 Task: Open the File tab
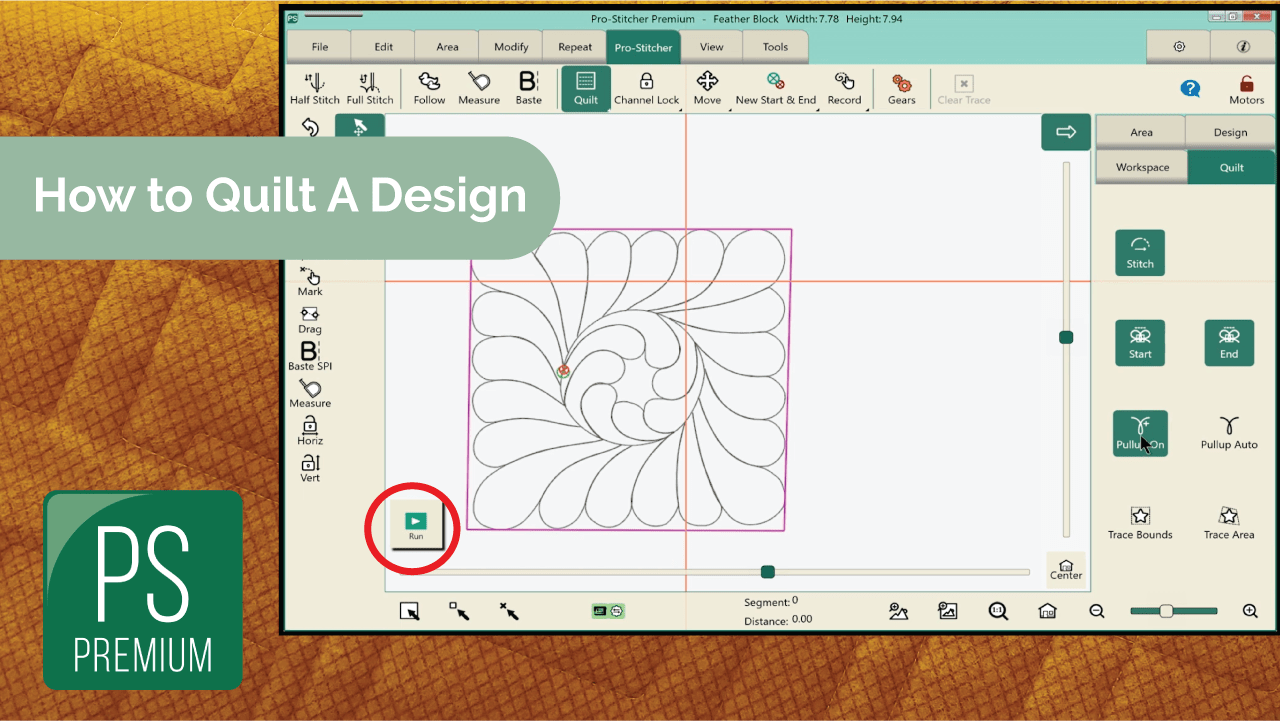(x=320, y=47)
